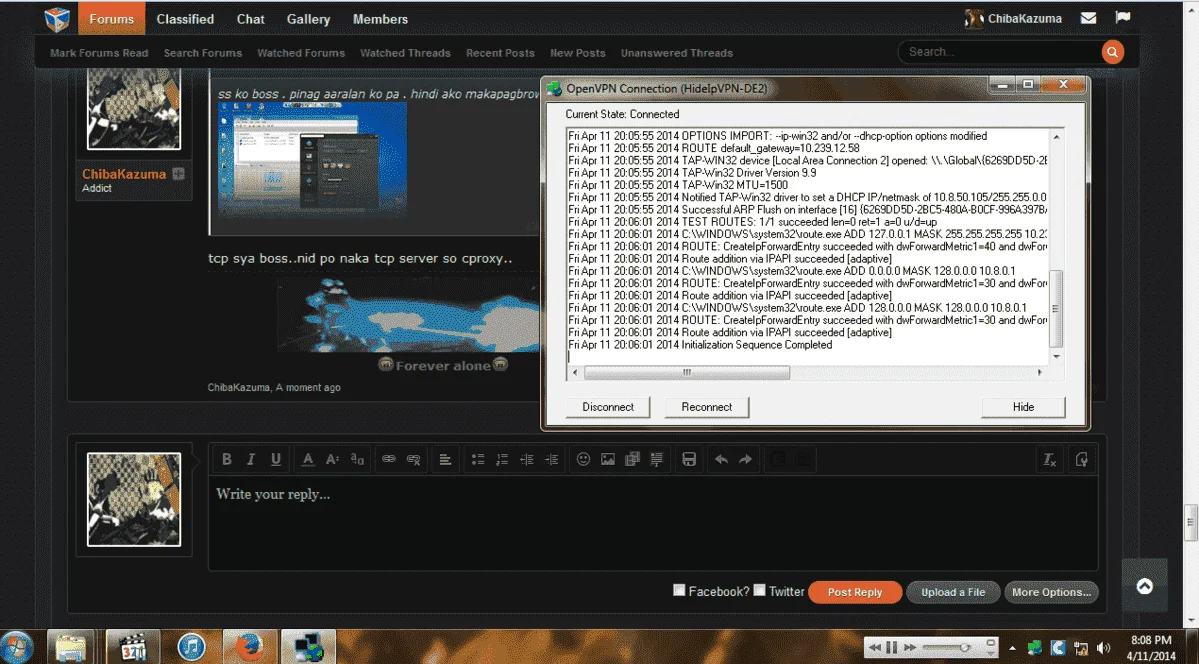Enable the Facebook share checkbox

click(x=679, y=590)
